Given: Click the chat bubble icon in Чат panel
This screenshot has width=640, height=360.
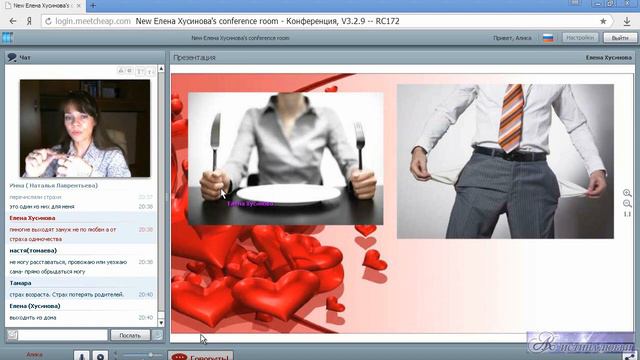Looking at the screenshot, I should 12,58.
